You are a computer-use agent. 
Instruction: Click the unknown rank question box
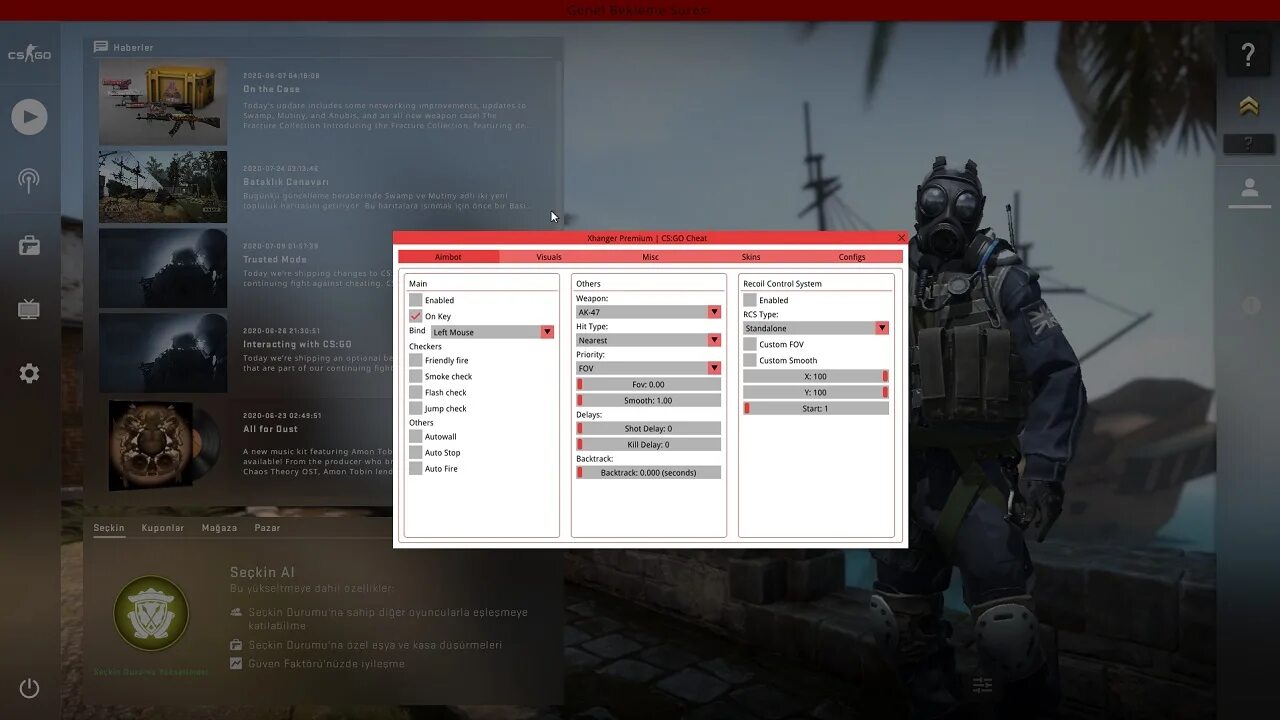coord(1248,144)
